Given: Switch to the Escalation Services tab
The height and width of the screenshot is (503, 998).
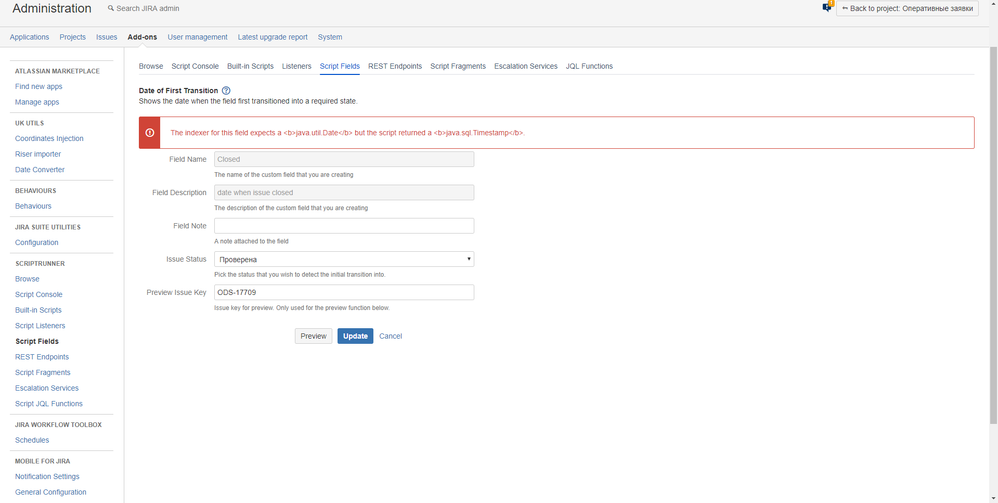Looking at the screenshot, I should click(x=526, y=66).
